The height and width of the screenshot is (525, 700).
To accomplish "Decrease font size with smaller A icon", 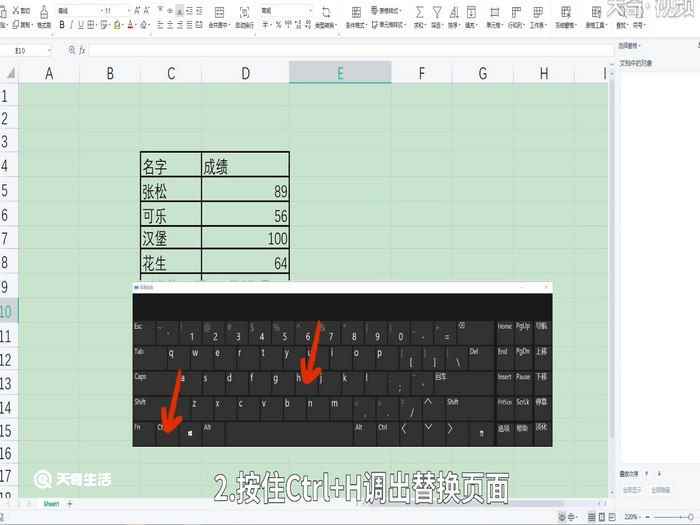I will click(146, 10).
